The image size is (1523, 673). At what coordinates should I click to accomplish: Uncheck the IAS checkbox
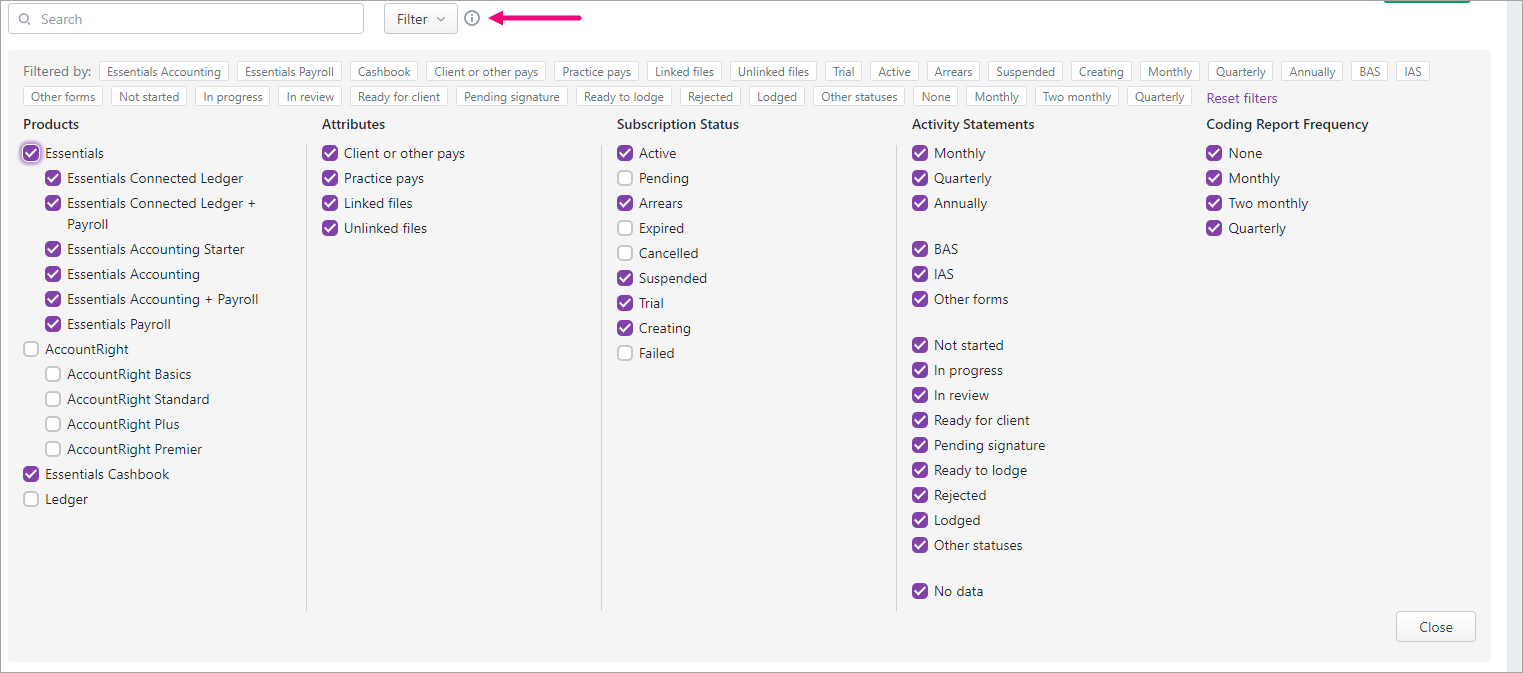pos(920,274)
